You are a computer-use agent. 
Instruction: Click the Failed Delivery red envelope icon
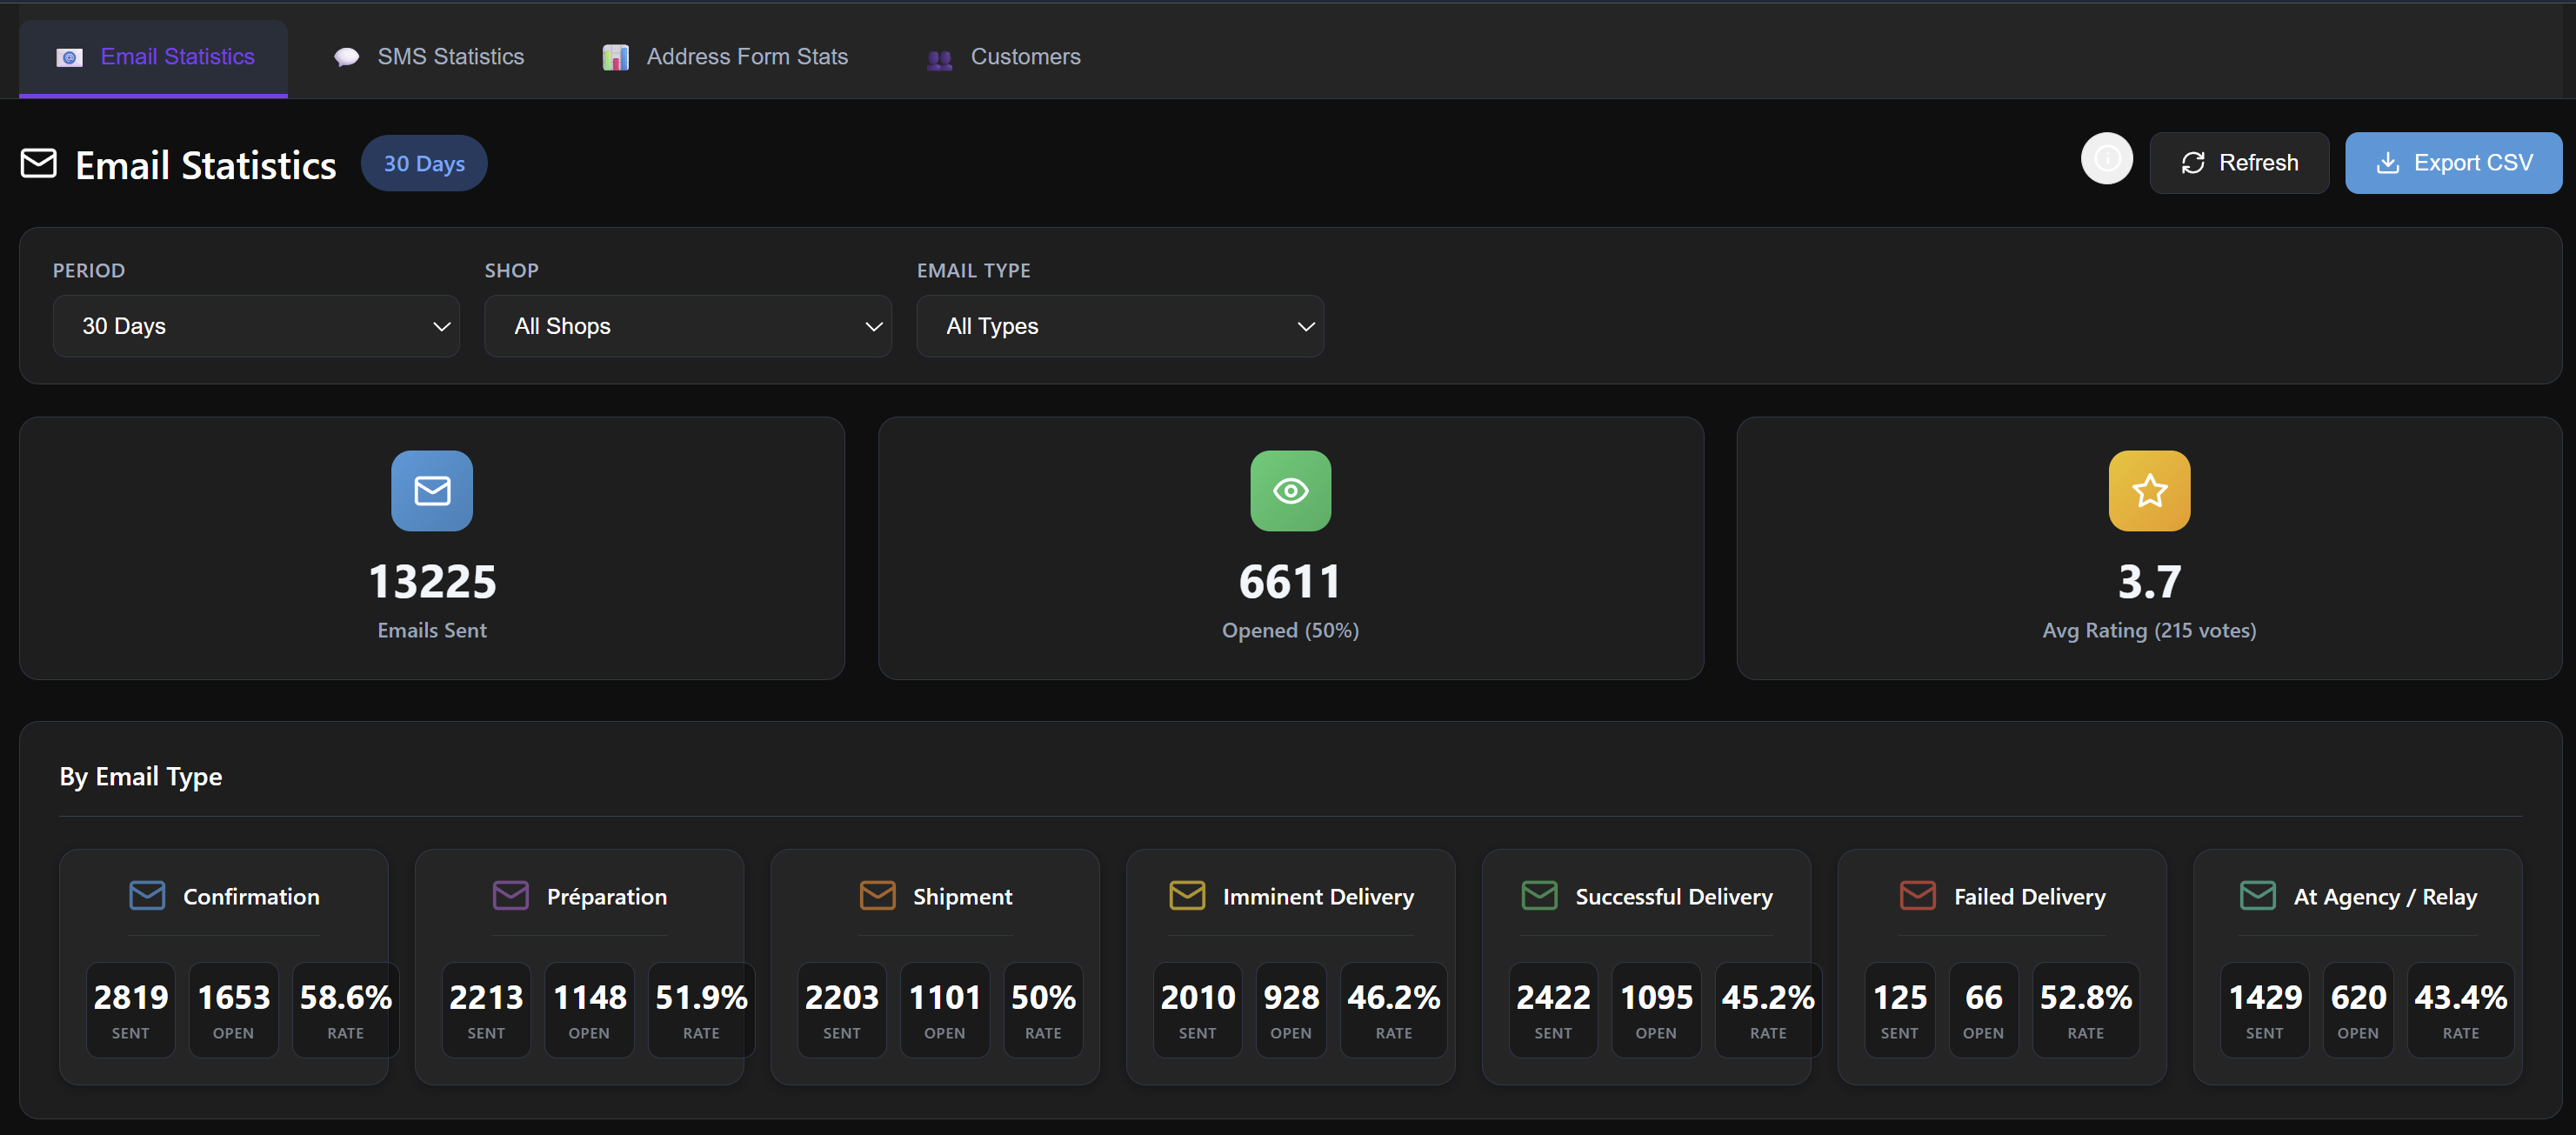tap(1917, 895)
